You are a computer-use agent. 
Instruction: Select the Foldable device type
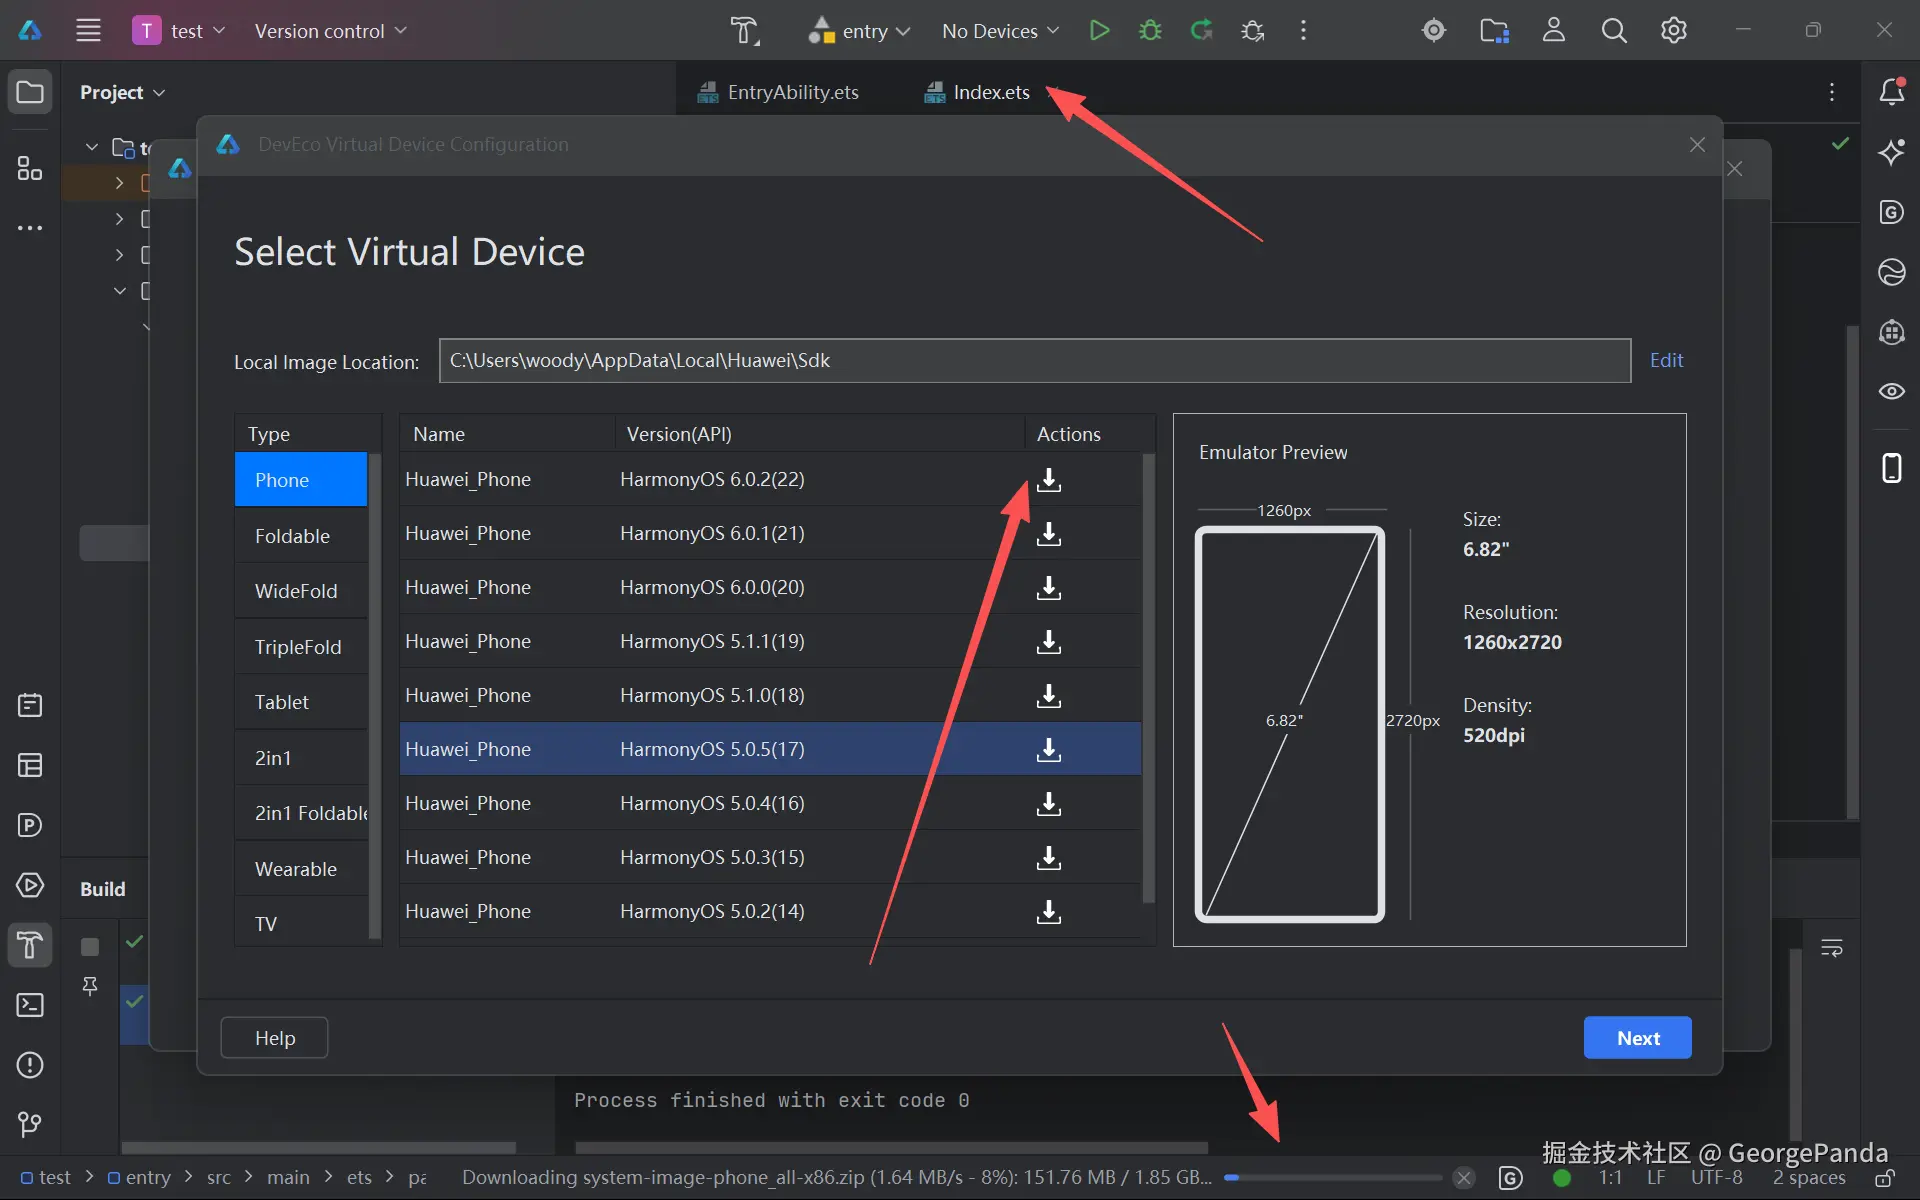point(292,536)
